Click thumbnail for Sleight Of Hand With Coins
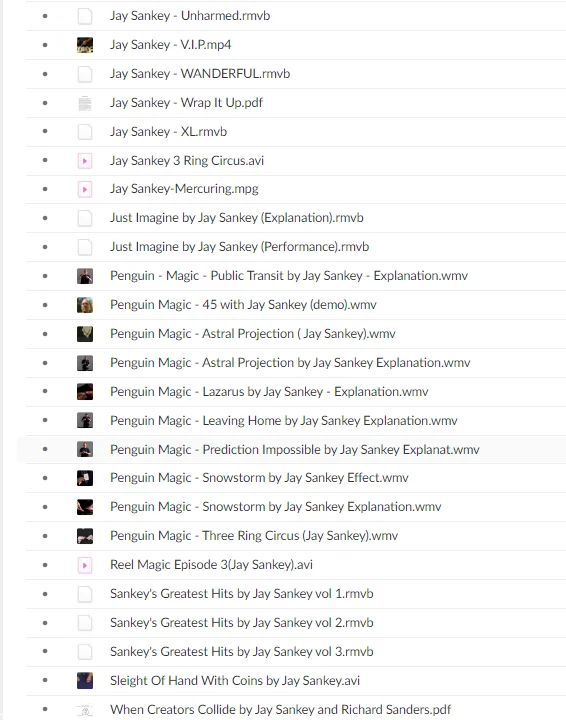The image size is (566, 720). 85,681
